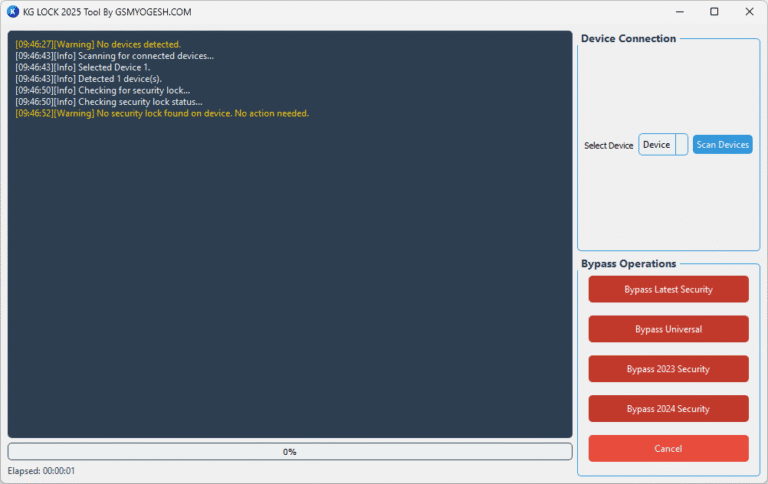Click the 'No devices detected' warning line

click(98, 44)
